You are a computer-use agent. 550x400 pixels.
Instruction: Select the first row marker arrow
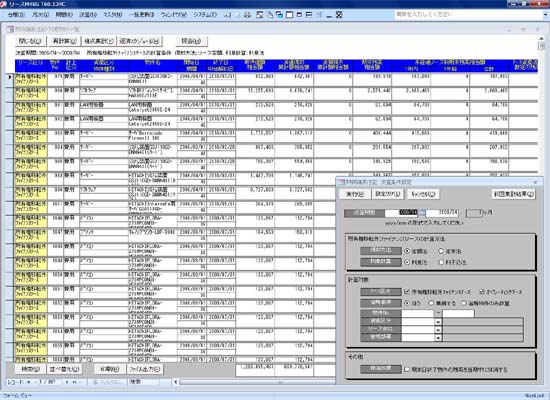[10, 77]
